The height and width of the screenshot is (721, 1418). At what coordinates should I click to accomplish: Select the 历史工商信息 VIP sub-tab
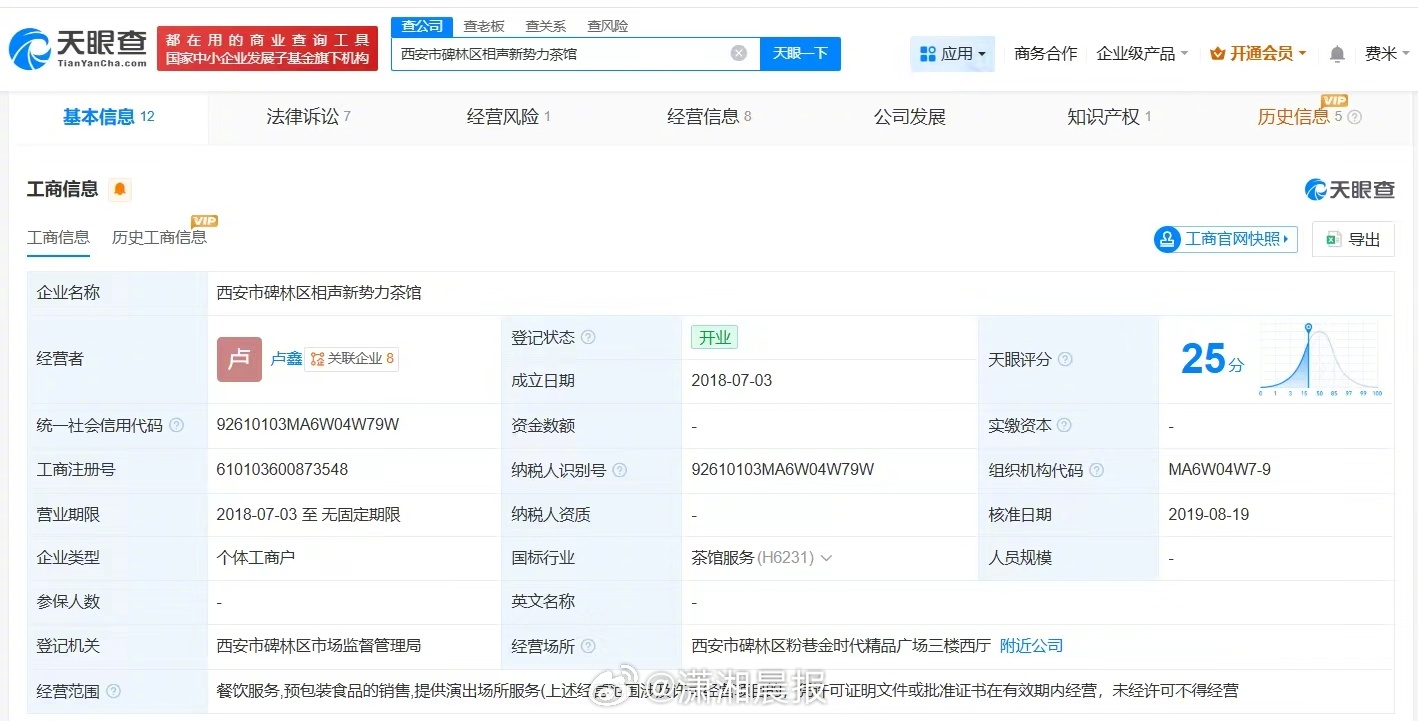(159, 238)
